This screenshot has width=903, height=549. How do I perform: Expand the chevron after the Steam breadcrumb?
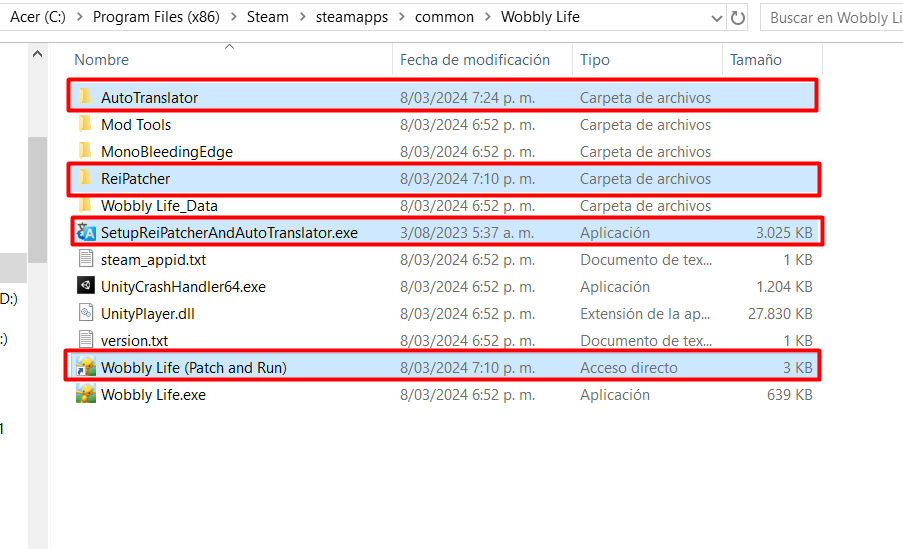click(302, 17)
